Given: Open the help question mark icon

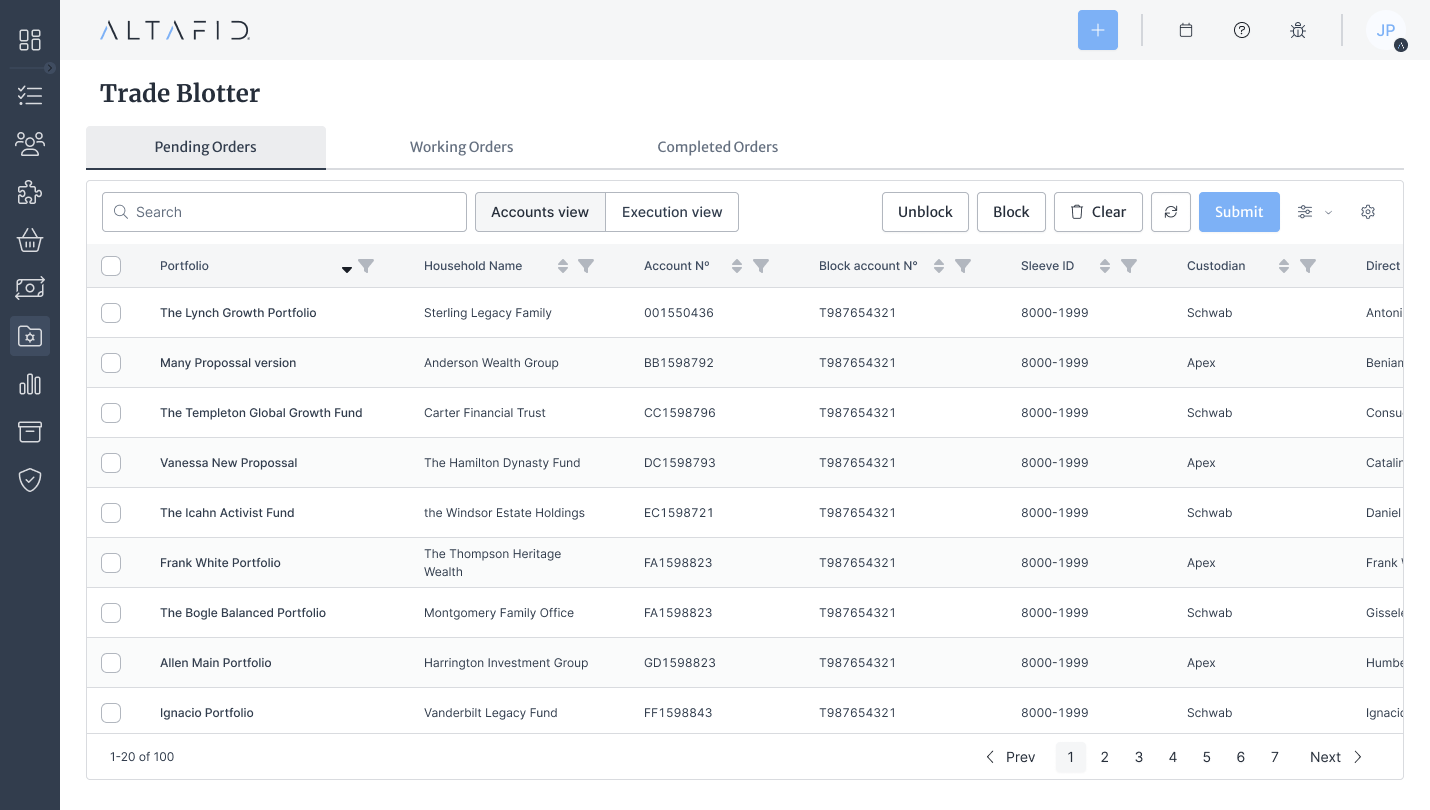Looking at the screenshot, I should [1242, 30].
